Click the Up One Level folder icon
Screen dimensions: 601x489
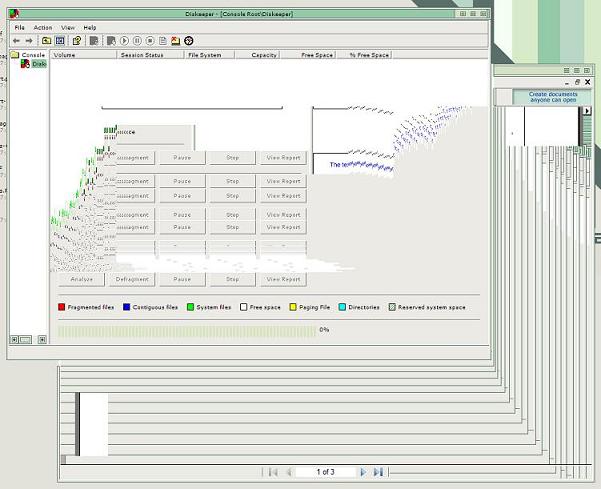pos(46,41)
